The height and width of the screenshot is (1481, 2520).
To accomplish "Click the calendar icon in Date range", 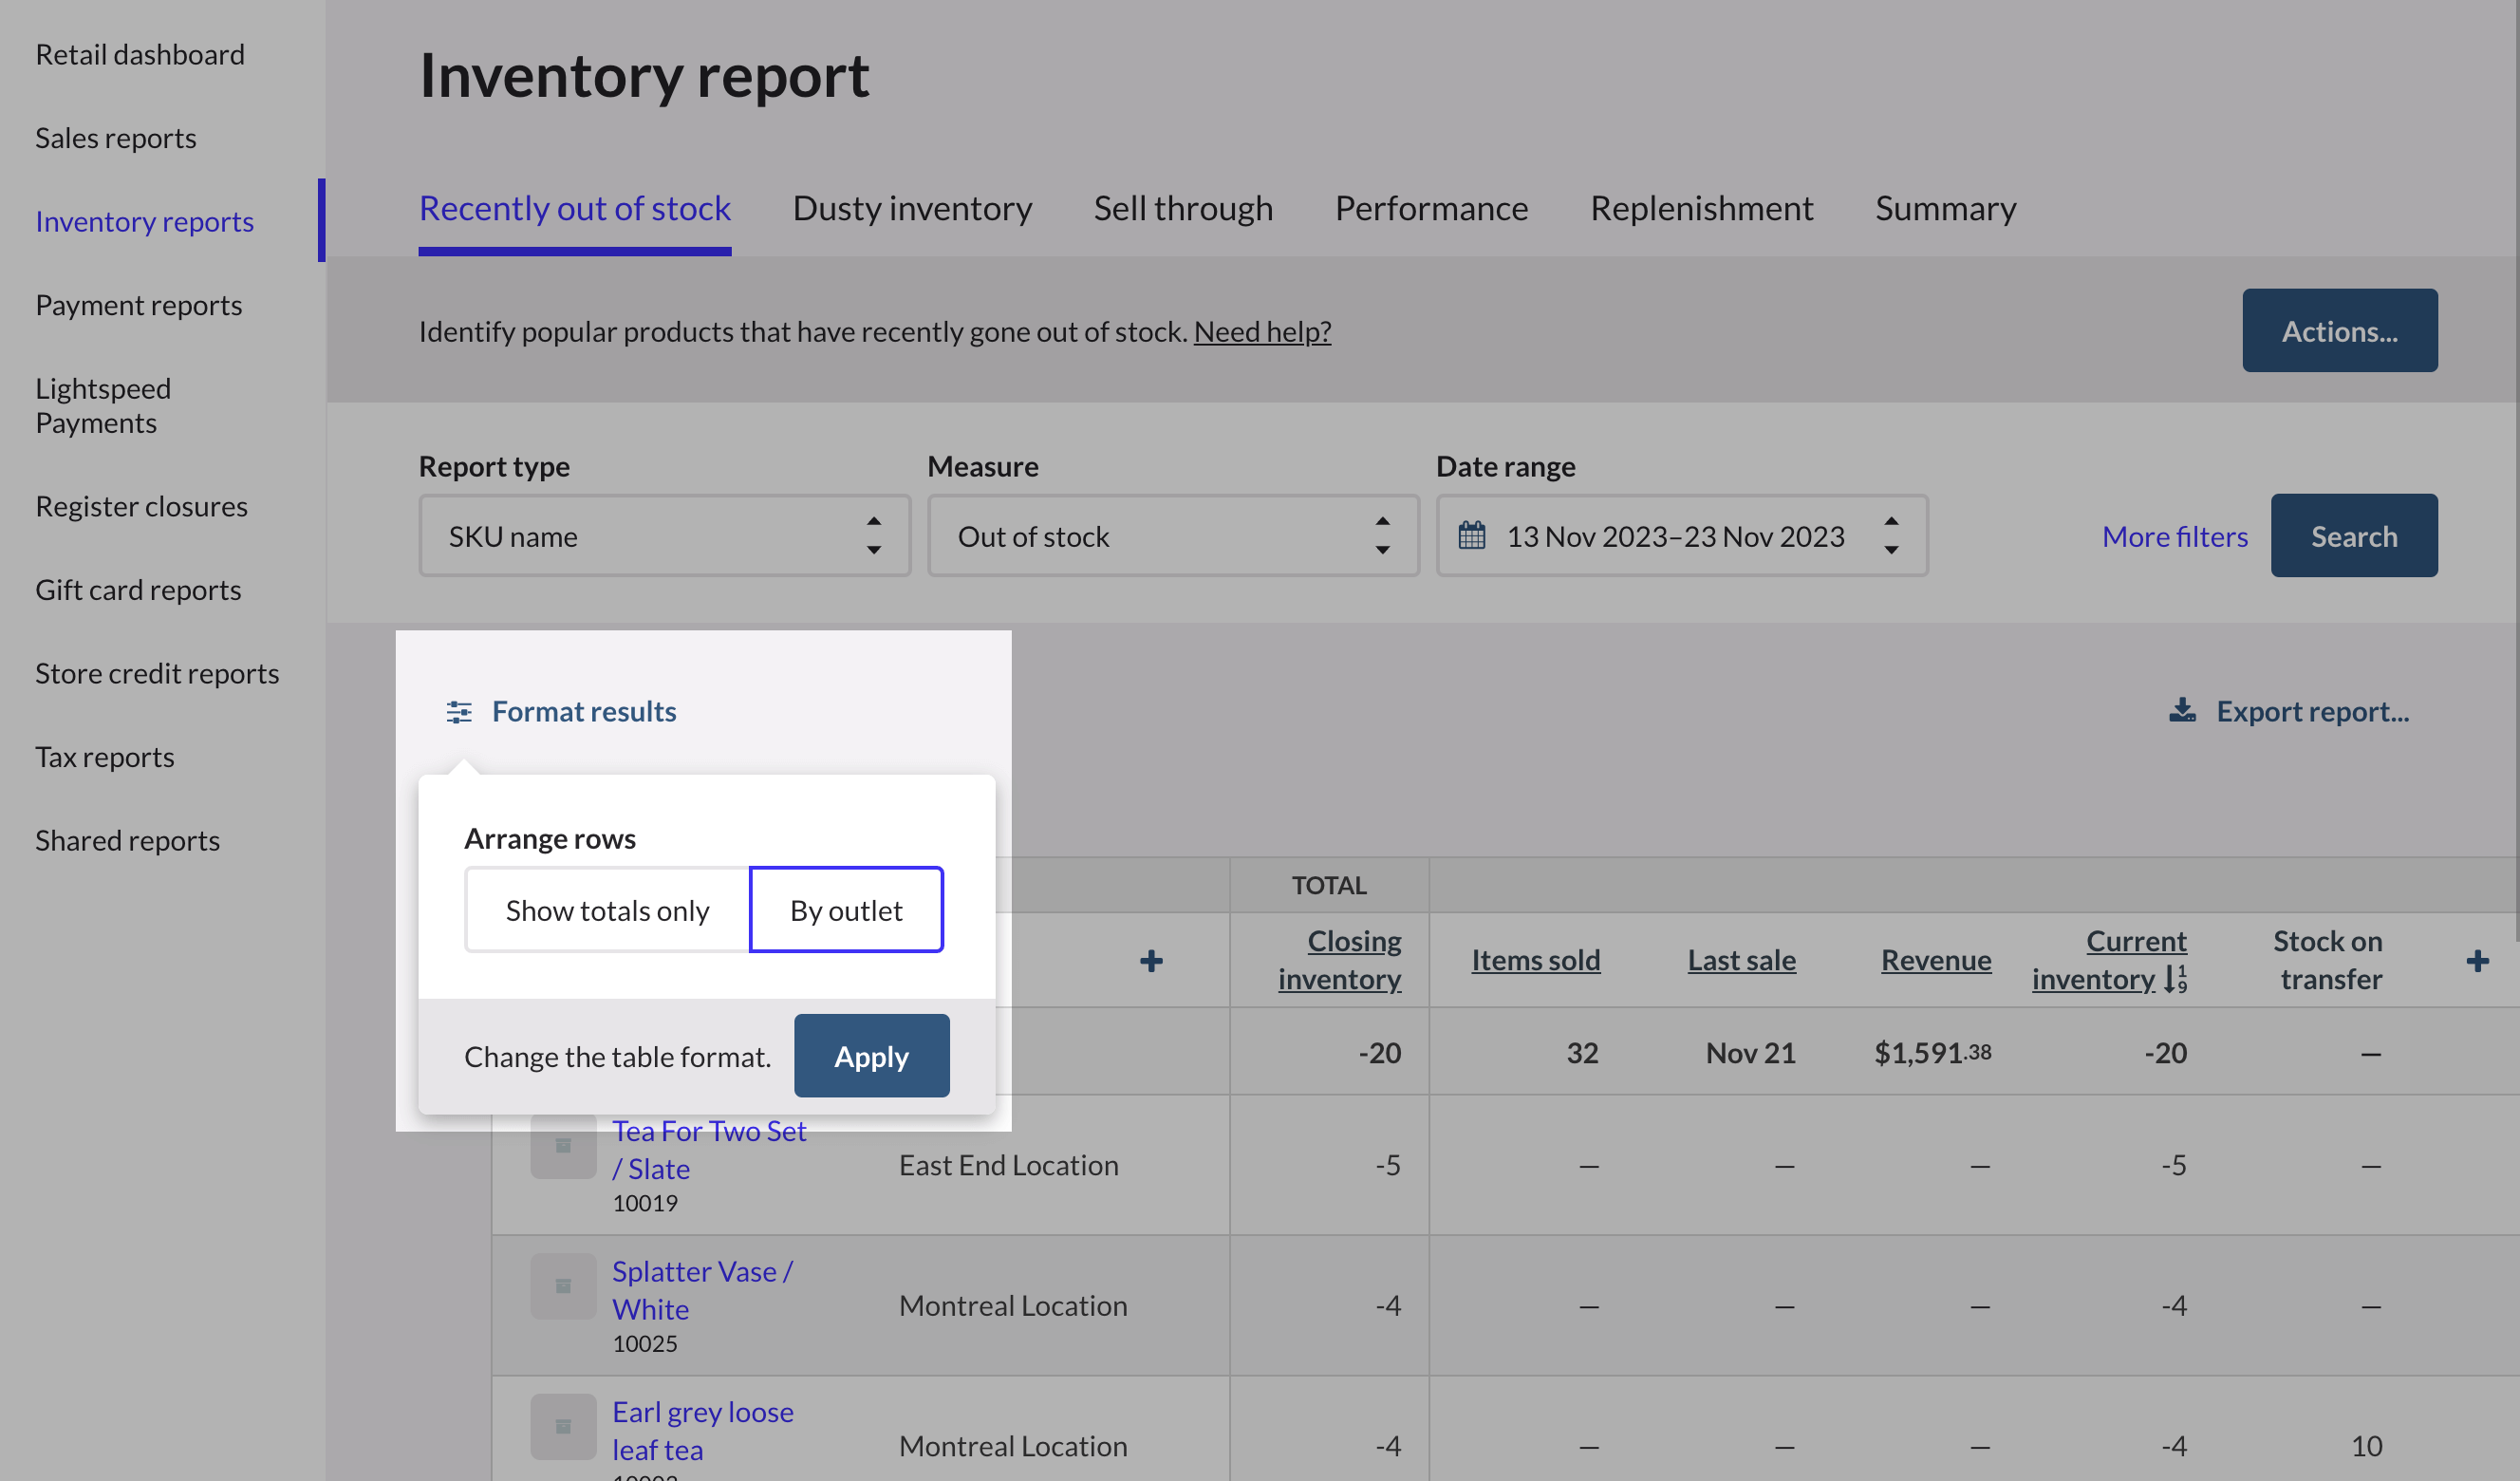I will (x=1471, y=536).
